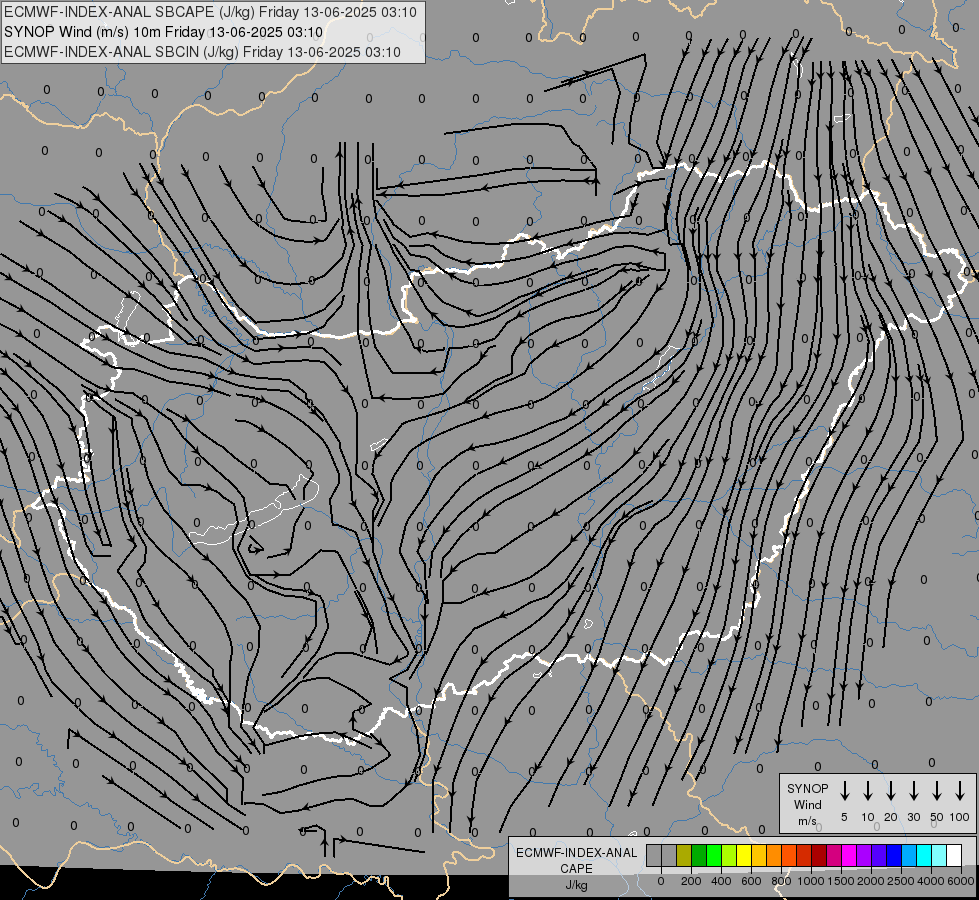Click the 4000 tick label on CAPE scale
Viewport: 979px width, 900px height.
tap(931, 881)
